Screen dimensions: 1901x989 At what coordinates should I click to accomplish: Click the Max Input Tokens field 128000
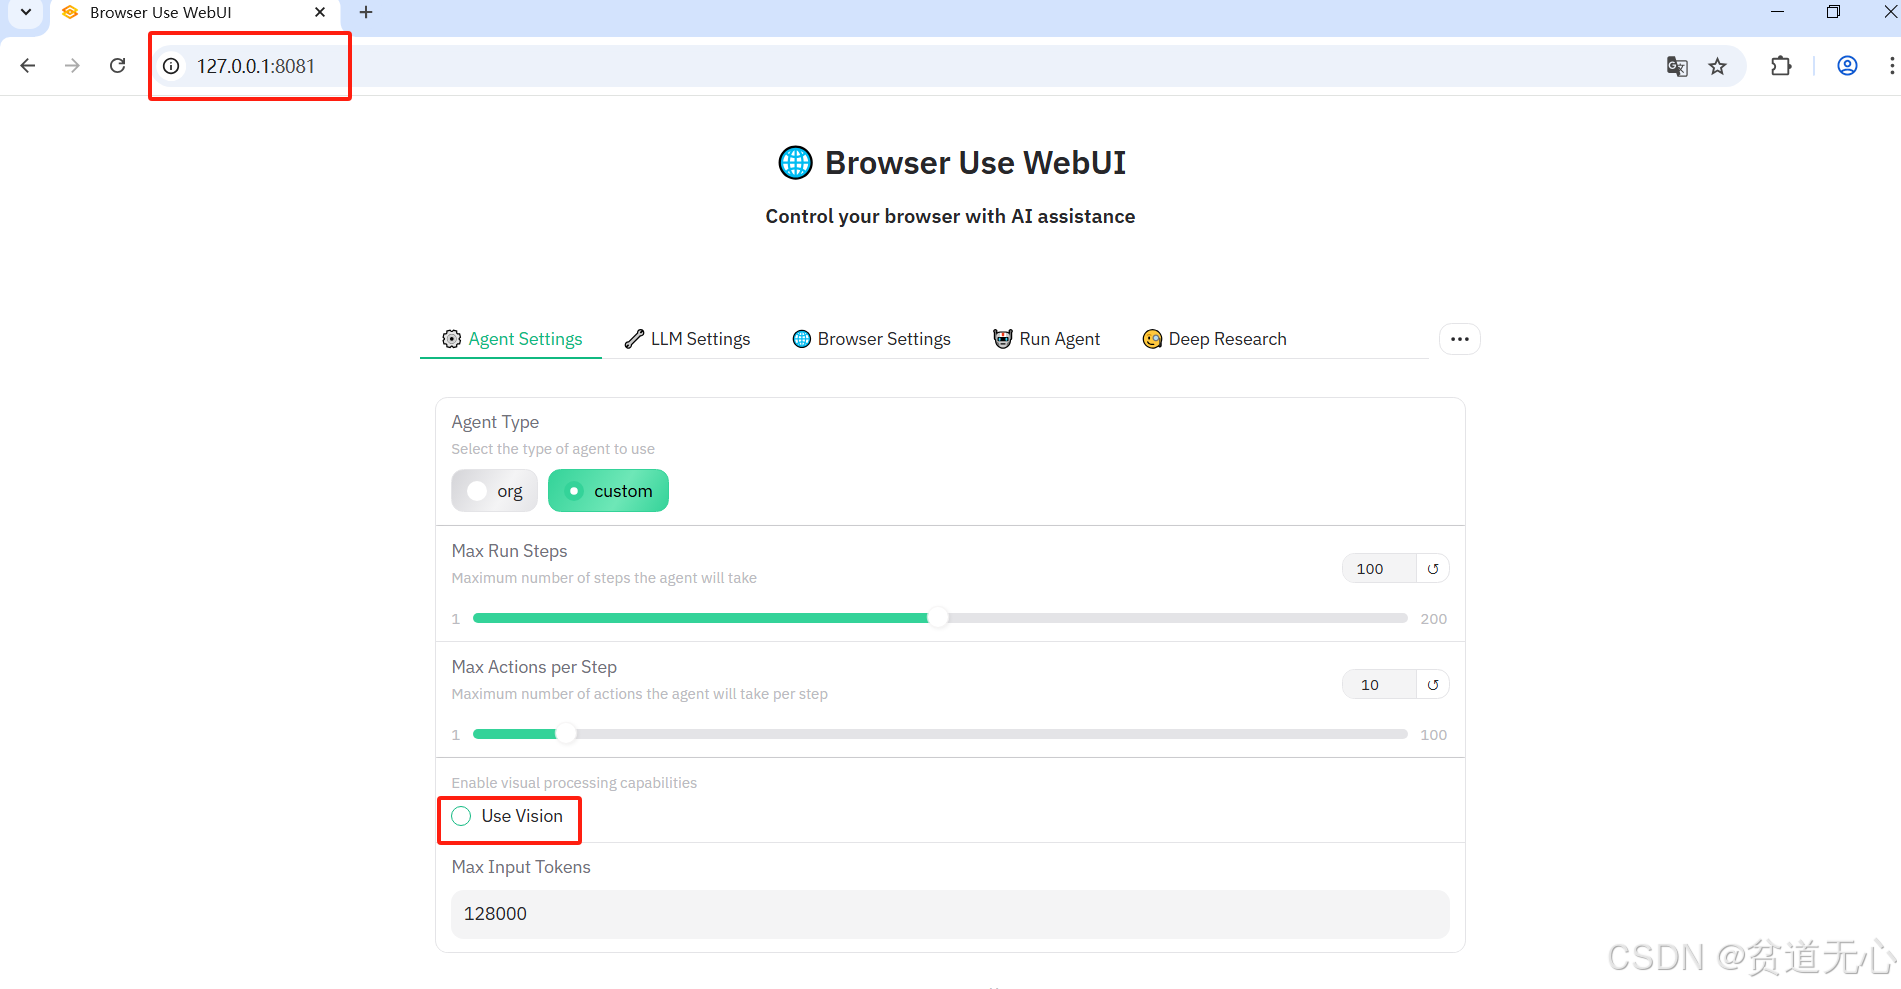950,914
